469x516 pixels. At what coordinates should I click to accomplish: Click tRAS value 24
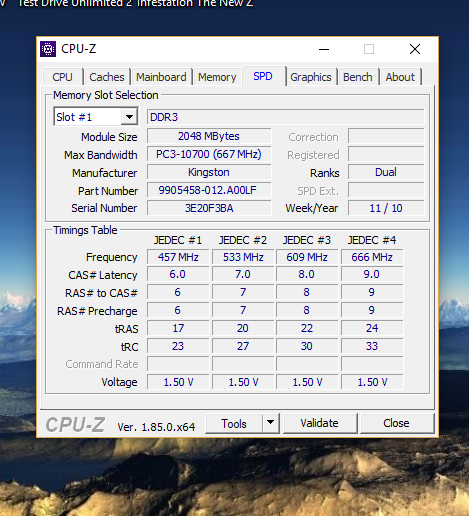tap(372, 328)
